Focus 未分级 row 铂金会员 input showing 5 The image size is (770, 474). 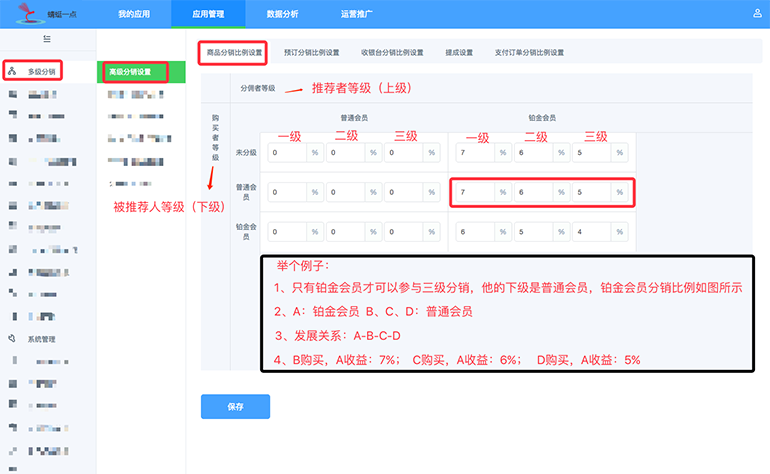pyautogui.click(x=592, y=153)
